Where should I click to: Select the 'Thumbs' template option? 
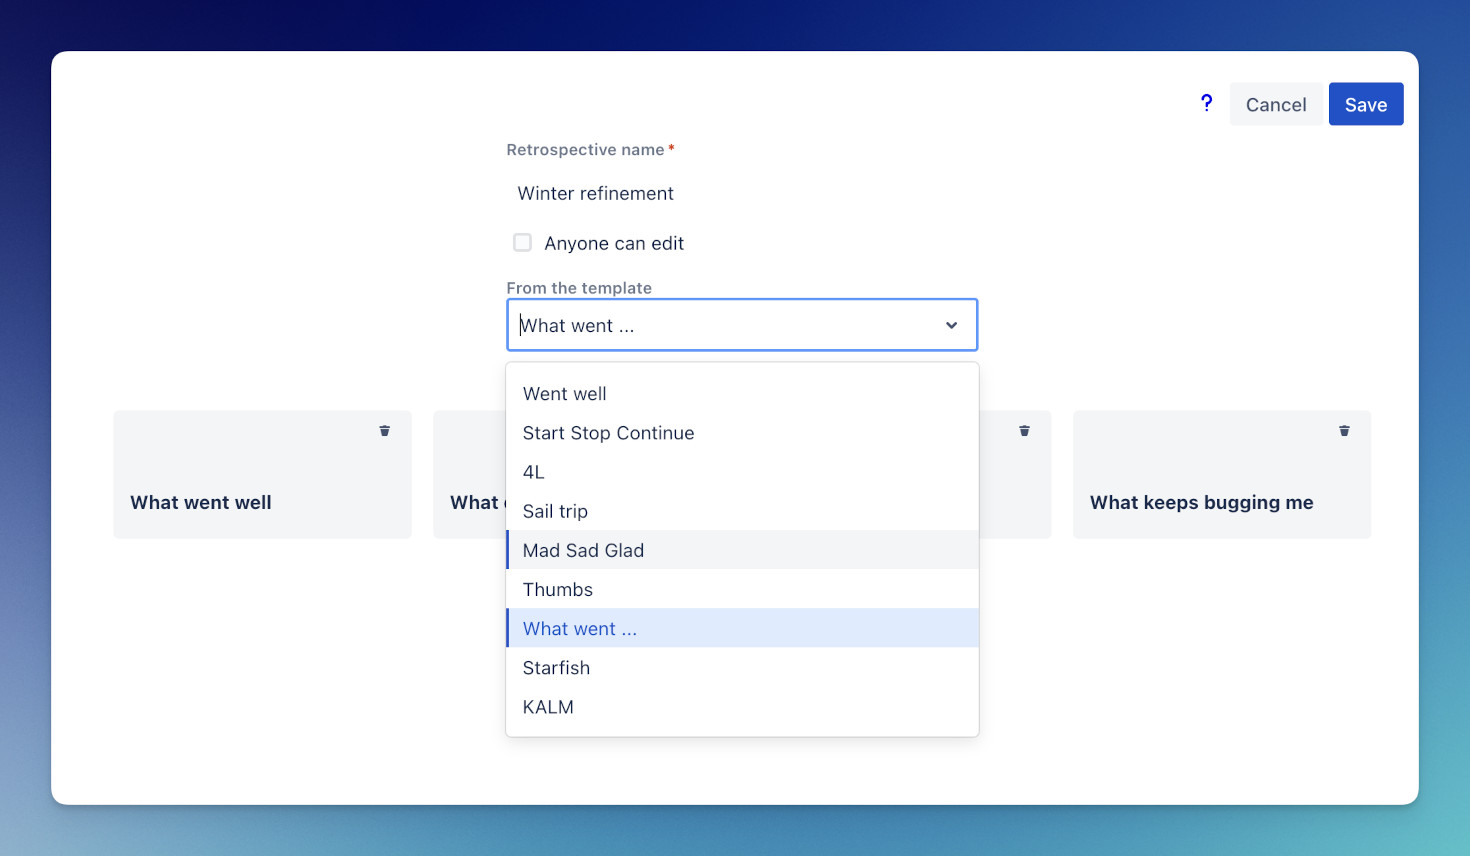742,589
